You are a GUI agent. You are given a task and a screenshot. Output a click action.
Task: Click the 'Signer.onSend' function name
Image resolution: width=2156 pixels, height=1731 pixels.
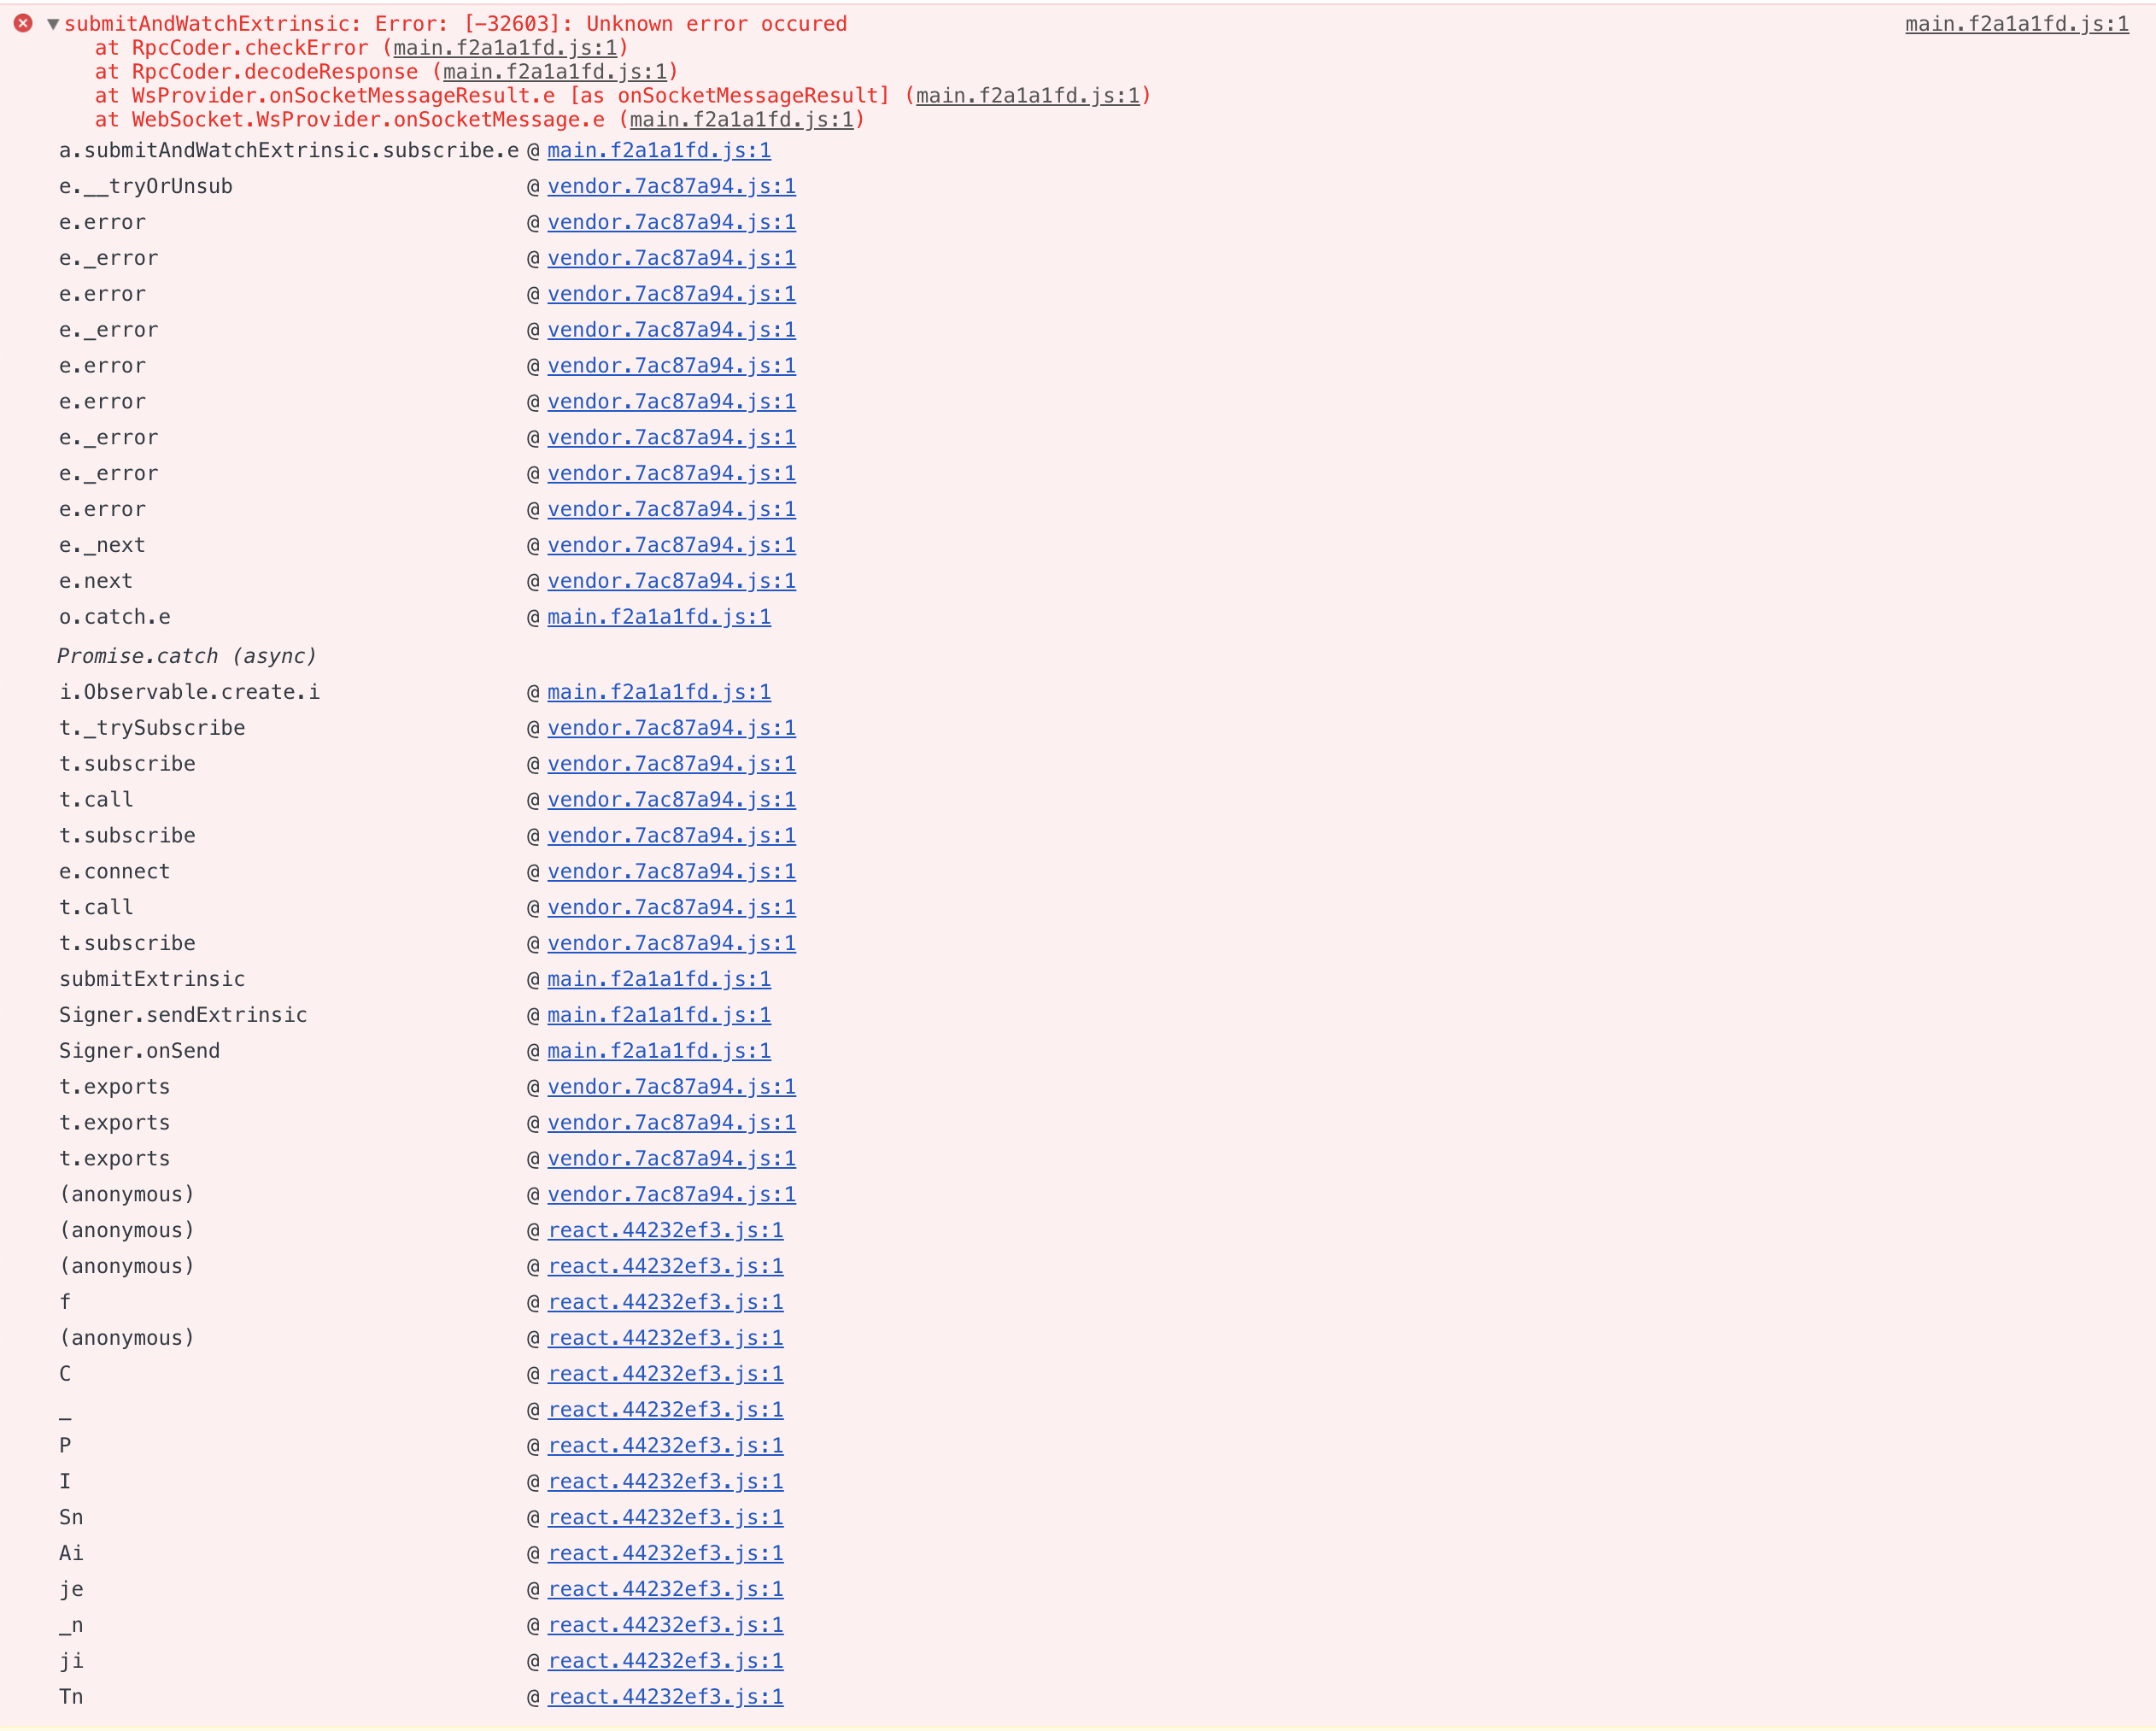(140, 1052)
